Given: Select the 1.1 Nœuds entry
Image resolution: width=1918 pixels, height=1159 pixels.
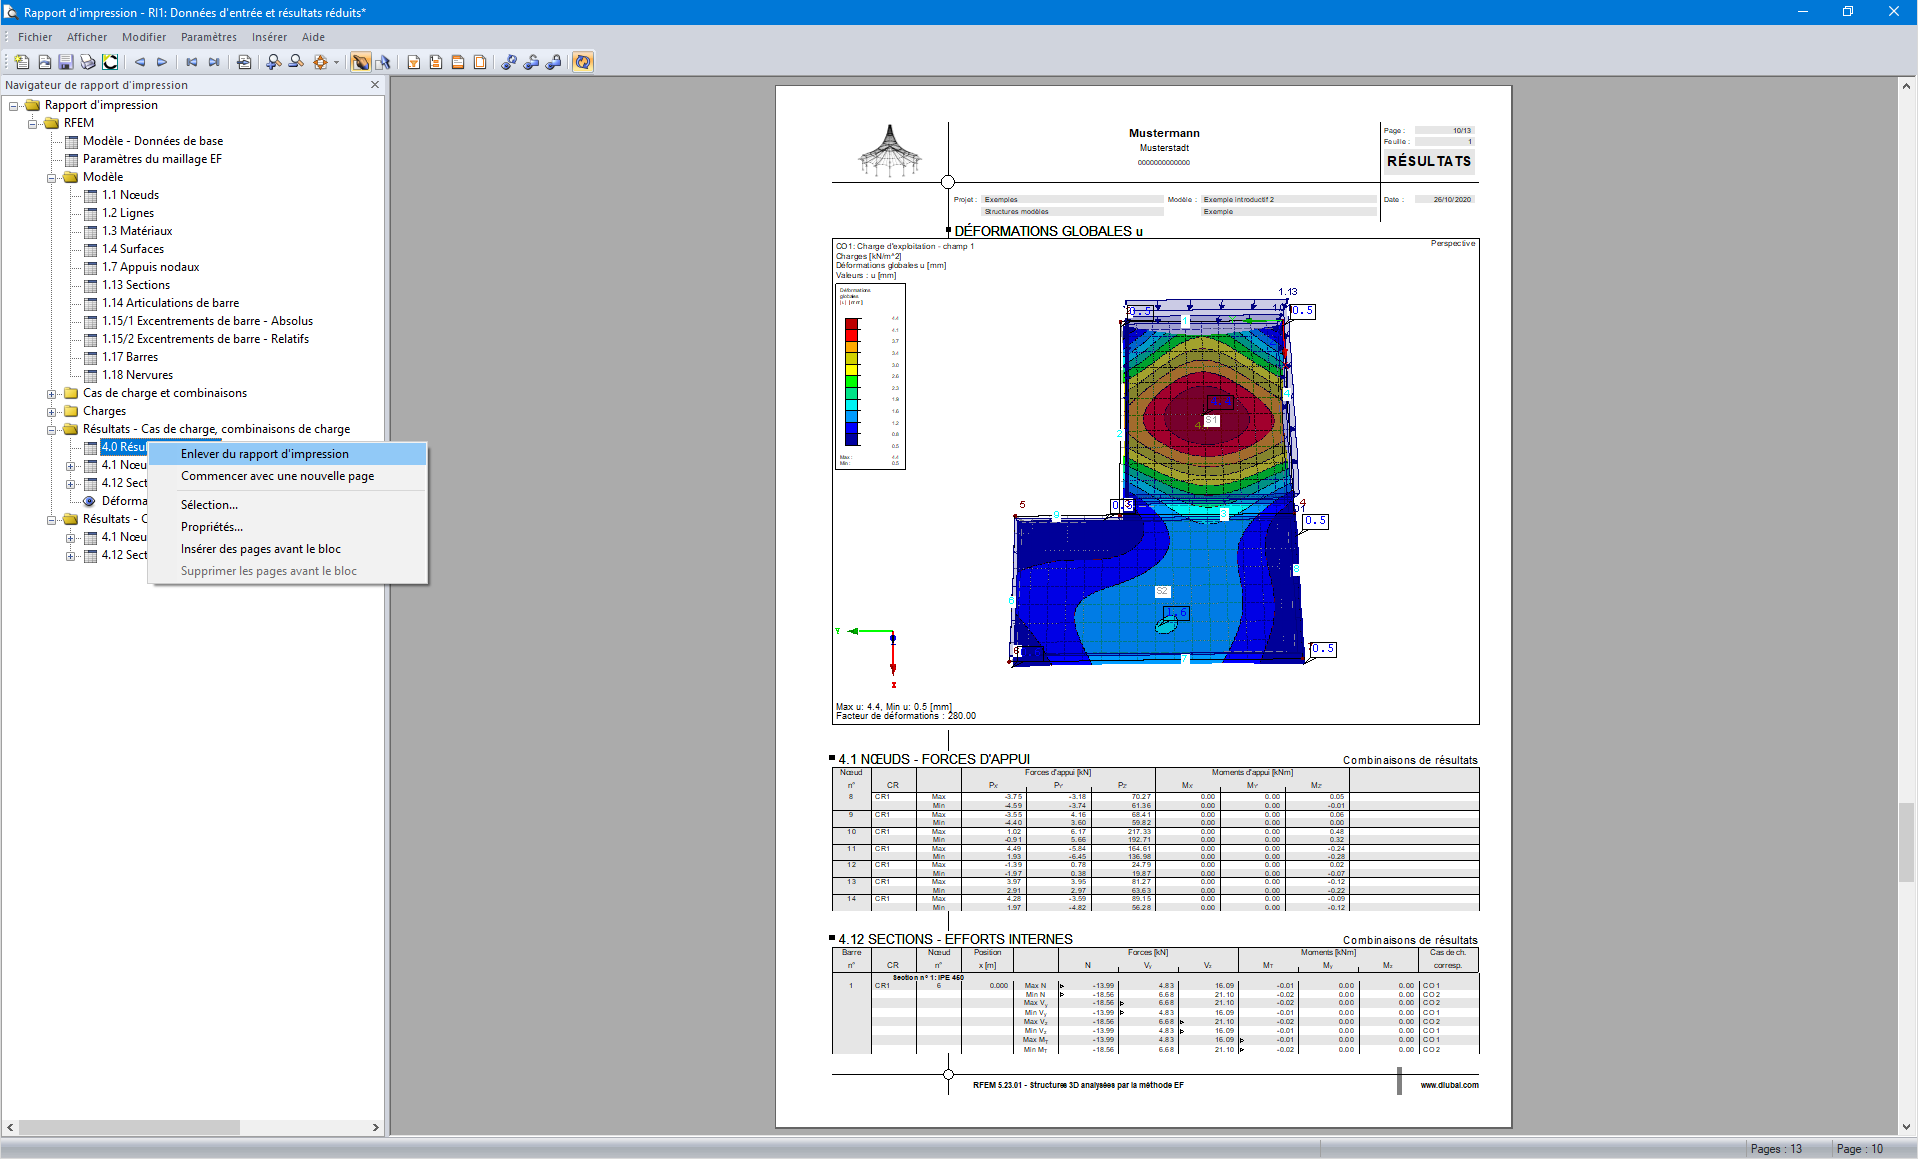Looking at the screenshot, I should pos(130,195).
